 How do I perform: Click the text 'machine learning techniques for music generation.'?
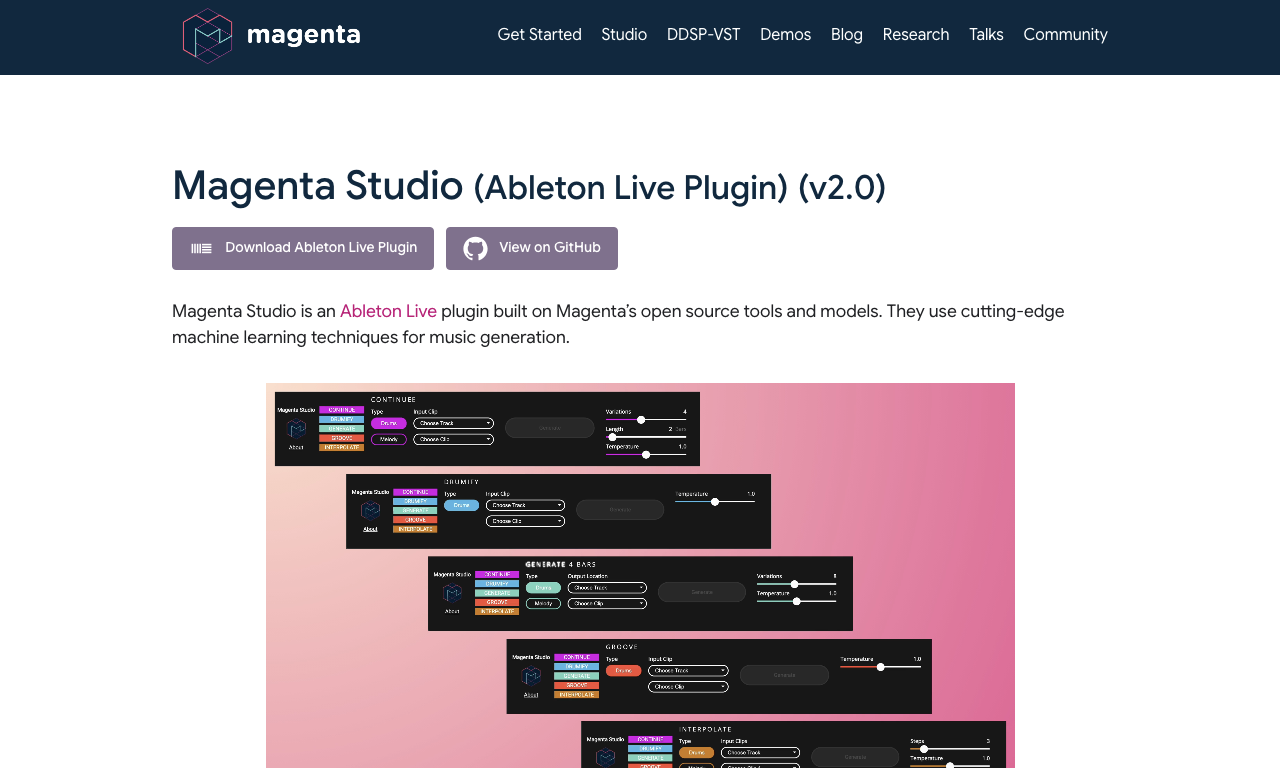point(371,337)
